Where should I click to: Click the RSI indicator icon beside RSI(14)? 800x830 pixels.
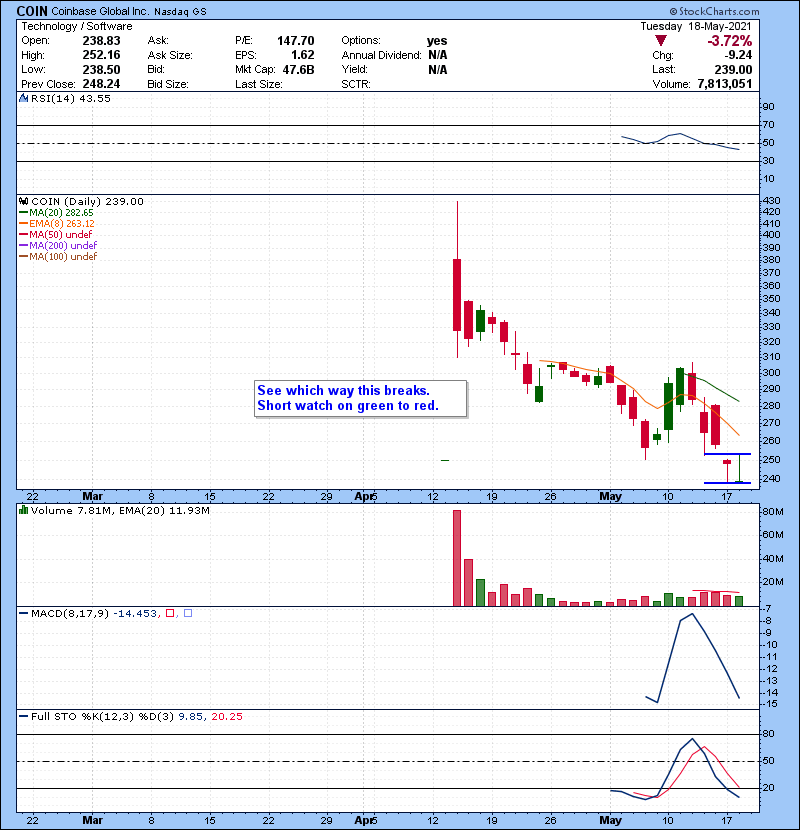(x=23, y=98)
